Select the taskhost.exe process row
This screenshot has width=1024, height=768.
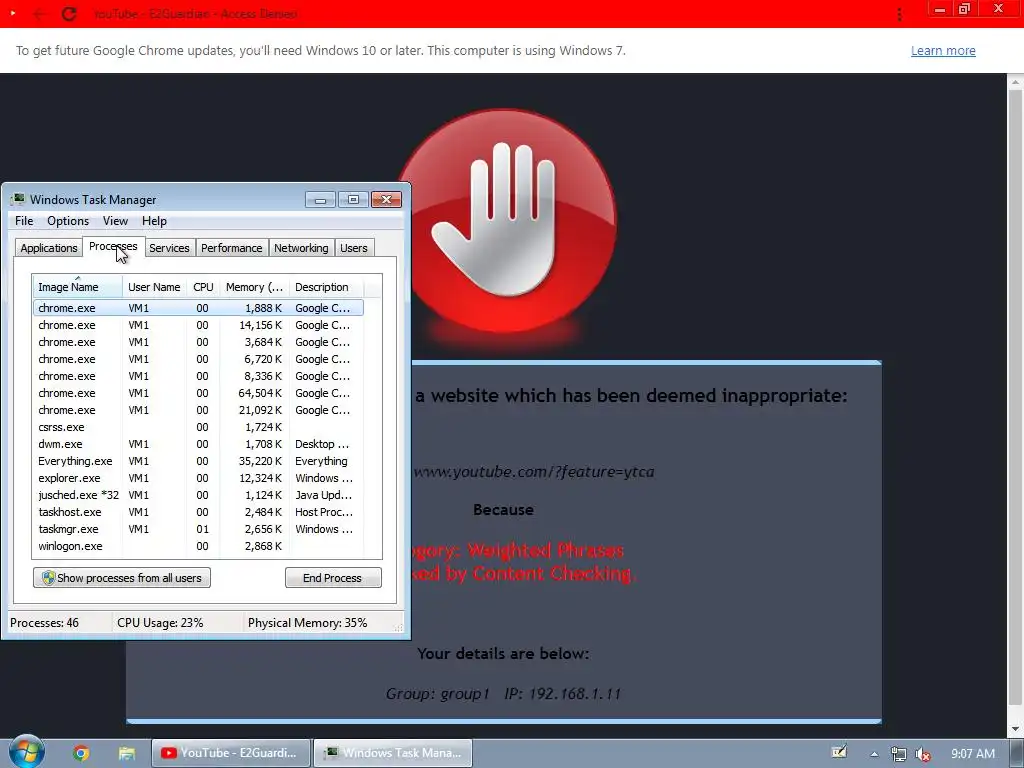(198, 512)
